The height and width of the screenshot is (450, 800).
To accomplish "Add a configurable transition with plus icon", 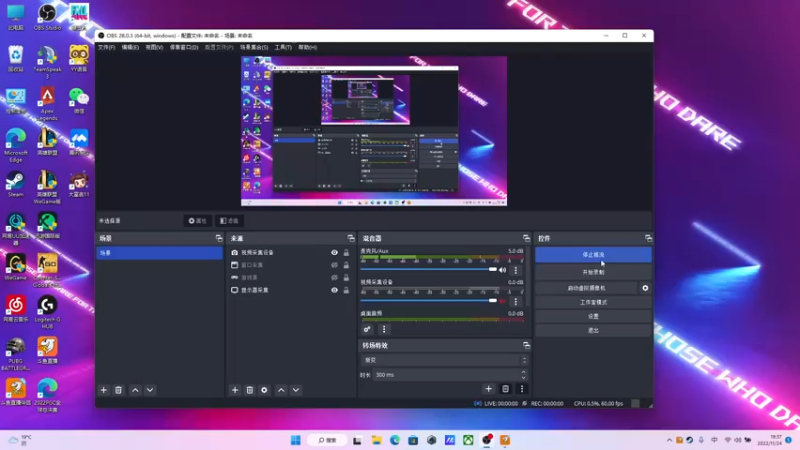I will pos(488,389).
